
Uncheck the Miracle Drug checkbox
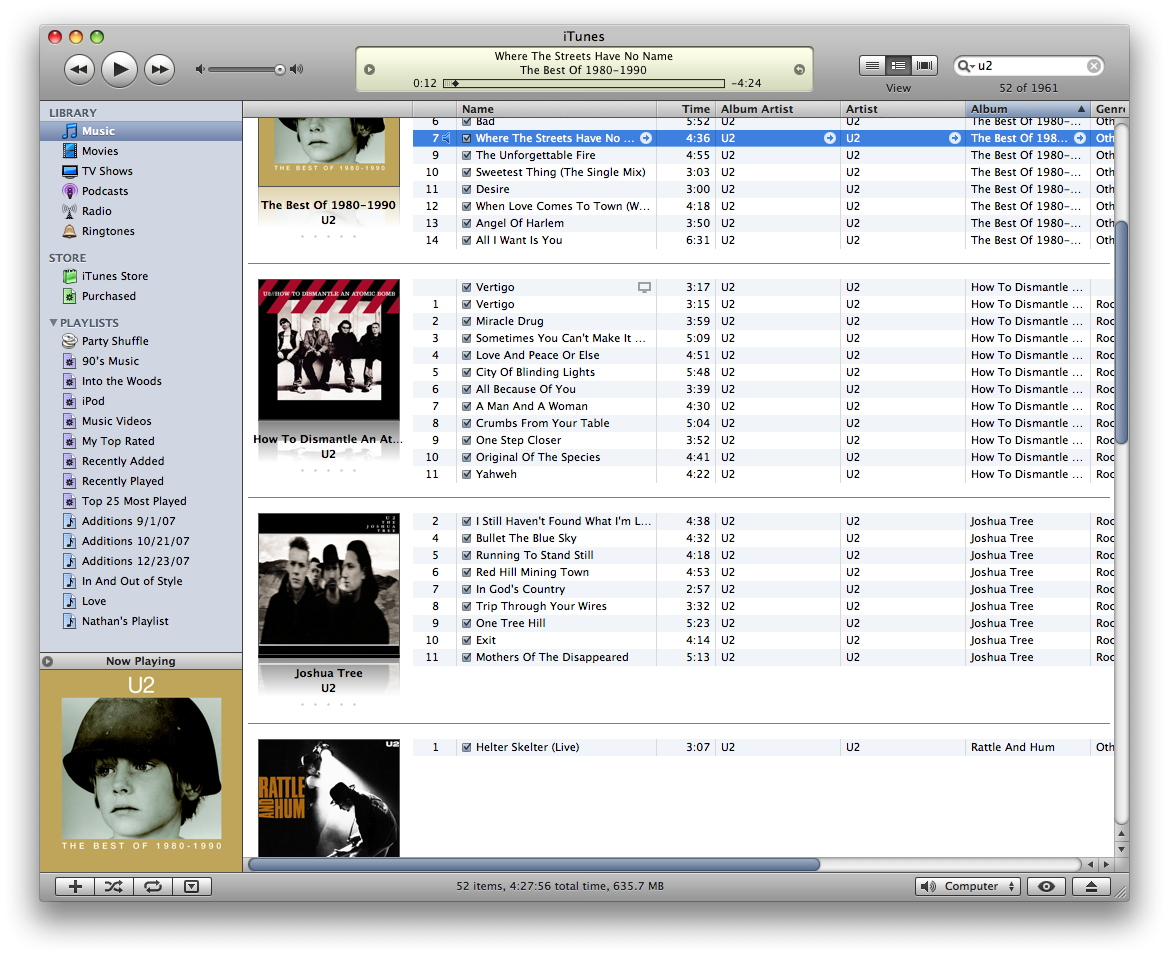[467, 321]
